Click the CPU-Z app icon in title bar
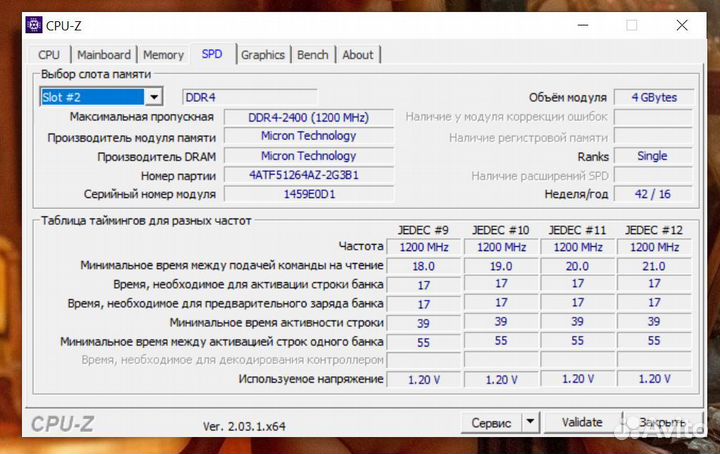Screen dimensions: 720x454 pos(34,25)
